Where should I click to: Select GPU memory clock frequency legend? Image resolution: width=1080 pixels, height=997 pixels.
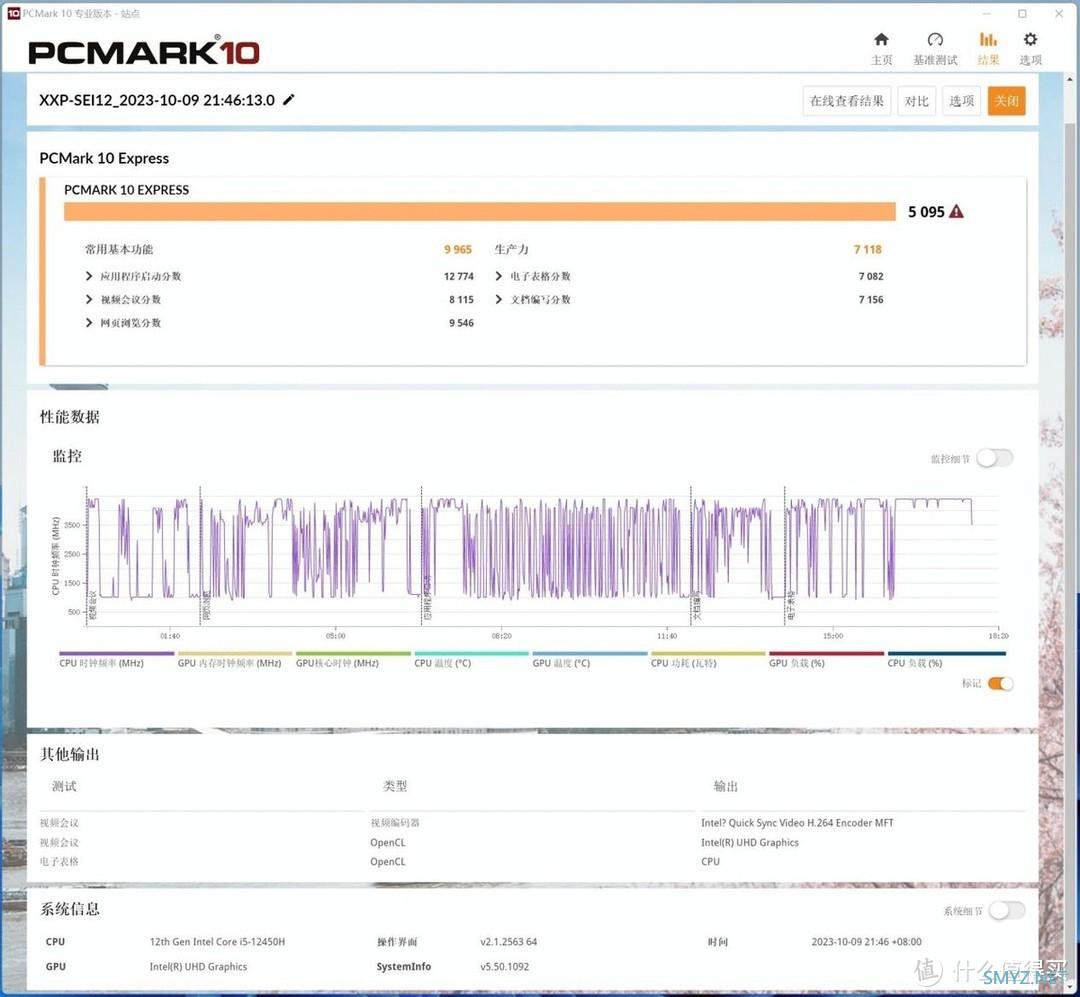234,659
